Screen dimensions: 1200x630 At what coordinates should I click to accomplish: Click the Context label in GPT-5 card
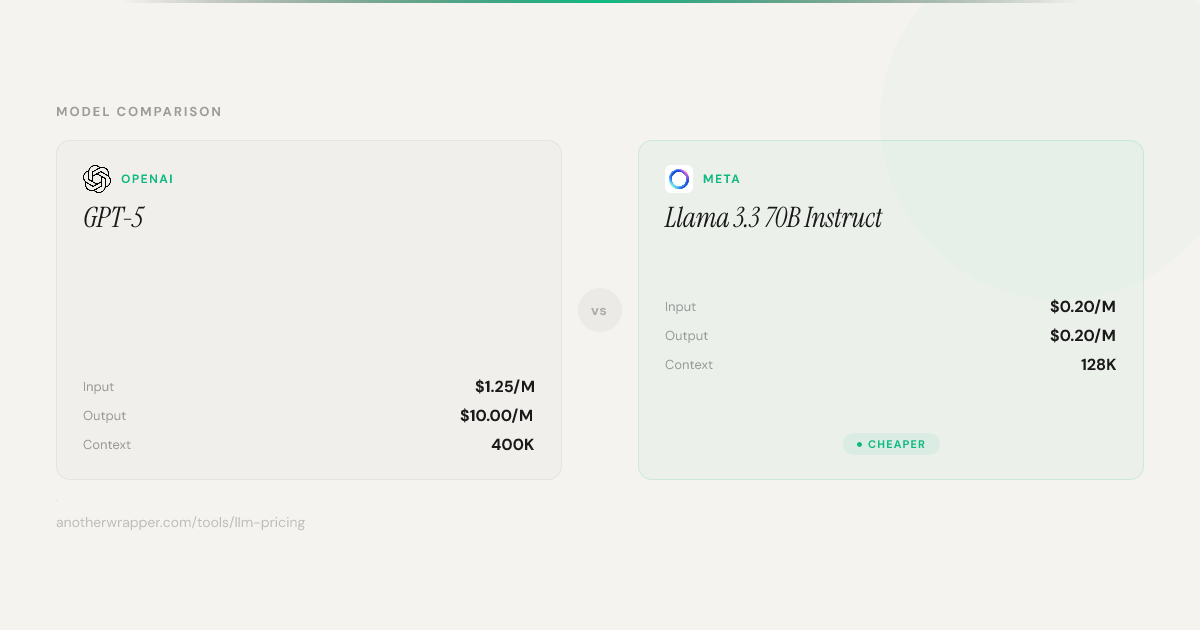(107, 445)
